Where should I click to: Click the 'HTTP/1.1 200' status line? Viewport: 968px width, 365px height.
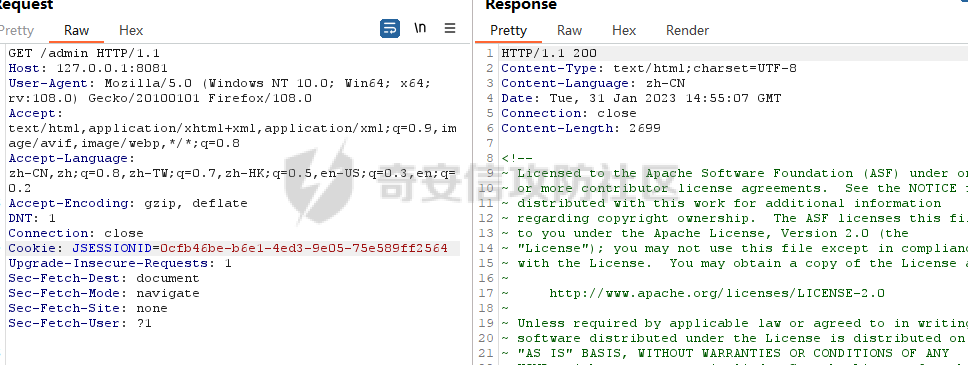(549, 53)
